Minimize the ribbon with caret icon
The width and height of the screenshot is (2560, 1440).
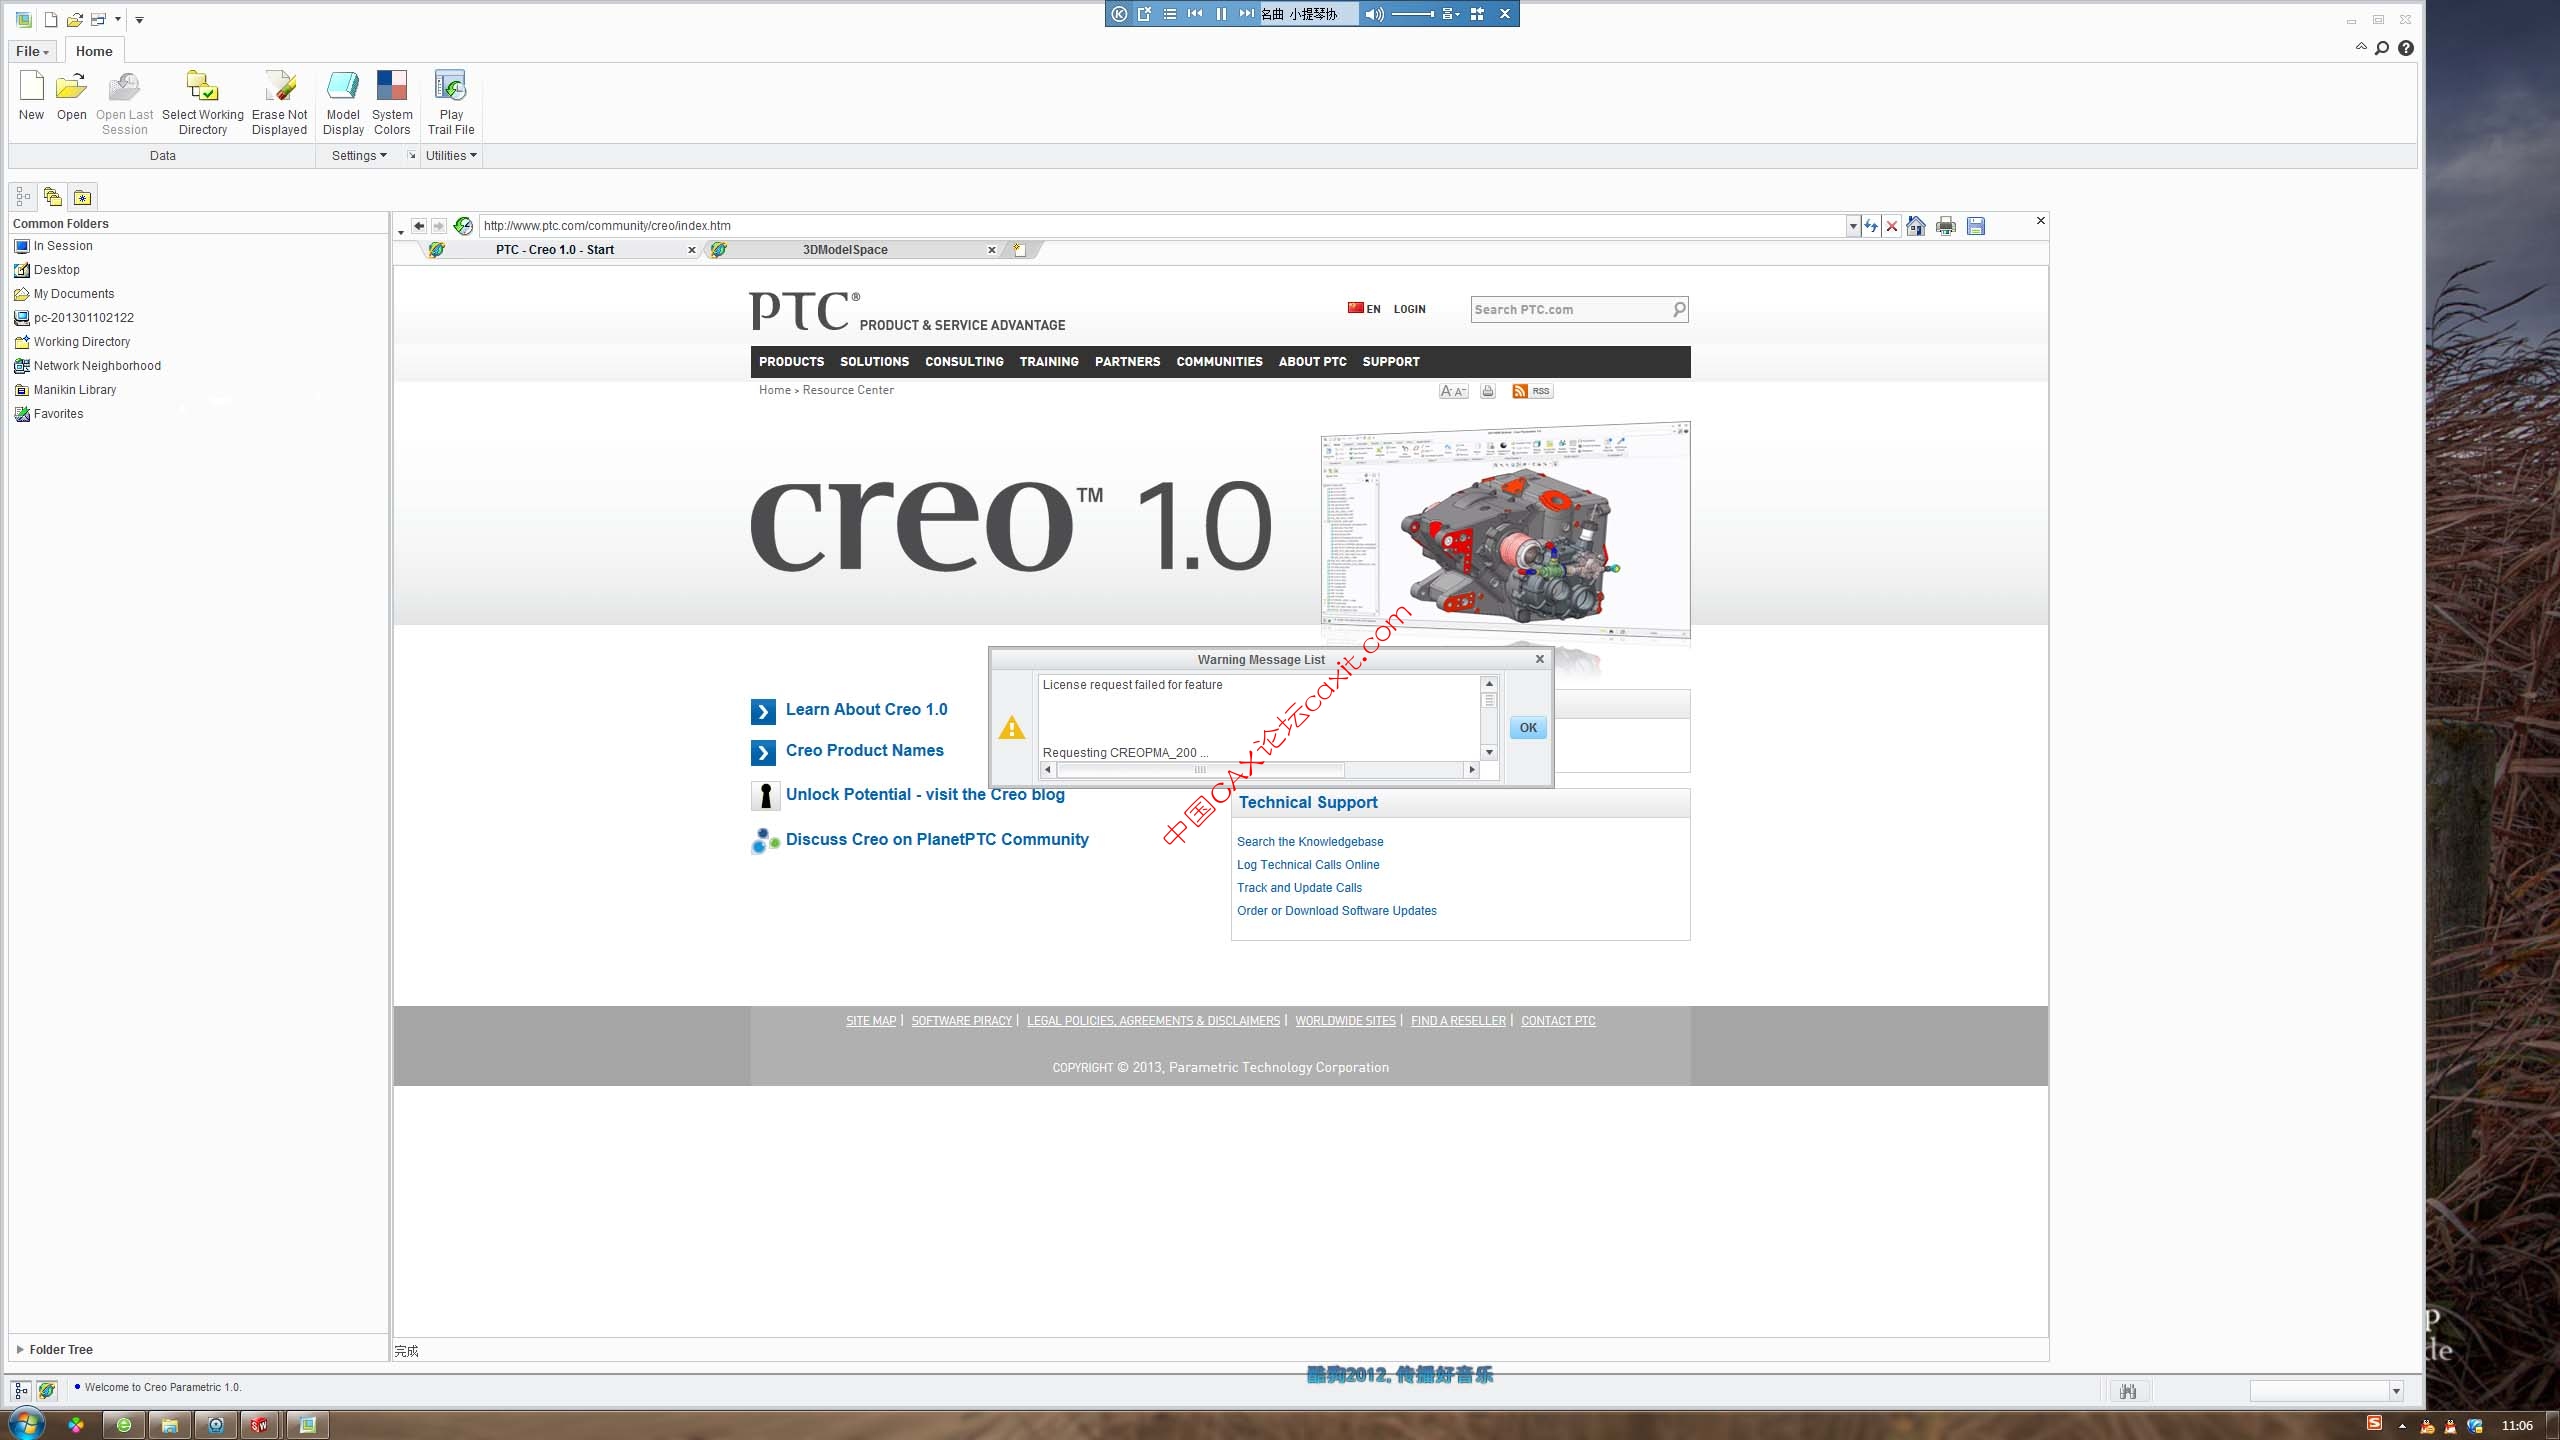(x=2361, y=47)
